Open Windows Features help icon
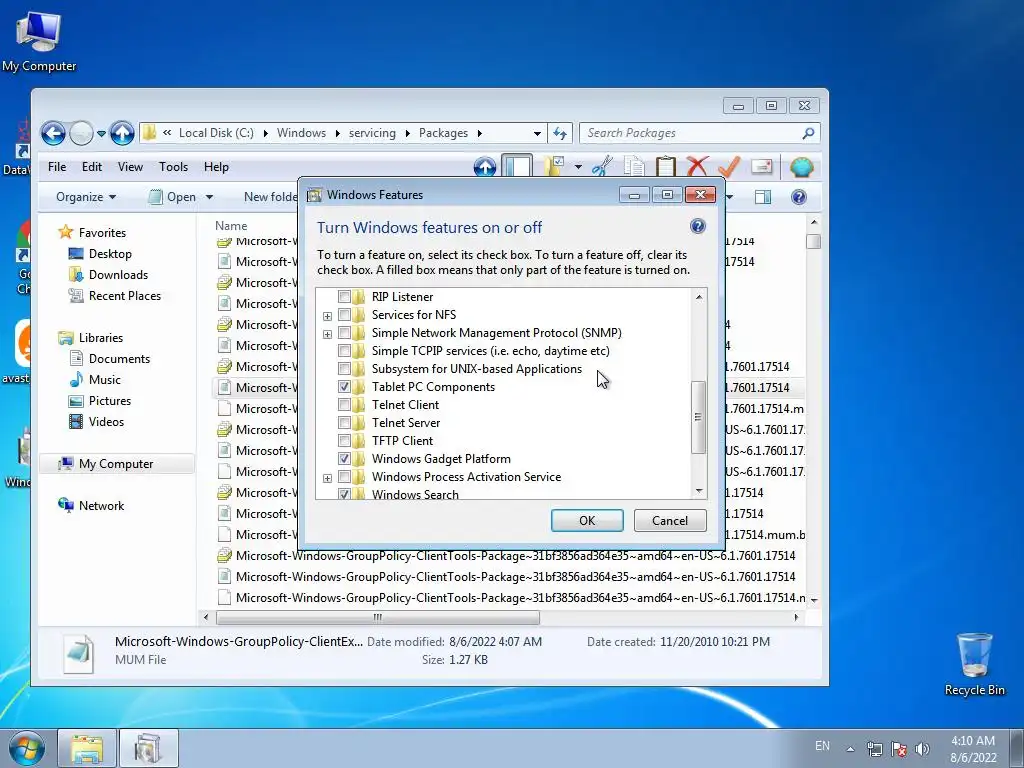 pos(697,226)
